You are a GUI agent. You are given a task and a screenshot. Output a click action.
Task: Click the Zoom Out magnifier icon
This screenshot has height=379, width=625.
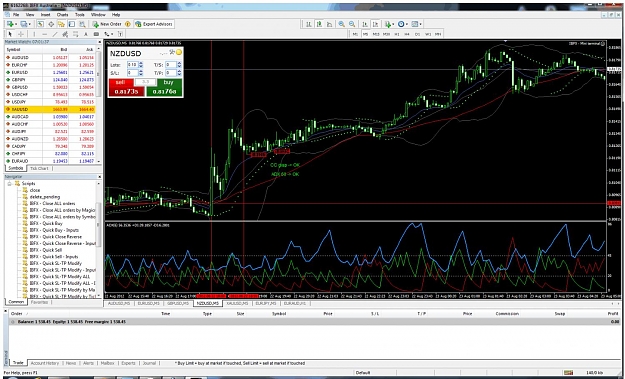tap(352, 24)
